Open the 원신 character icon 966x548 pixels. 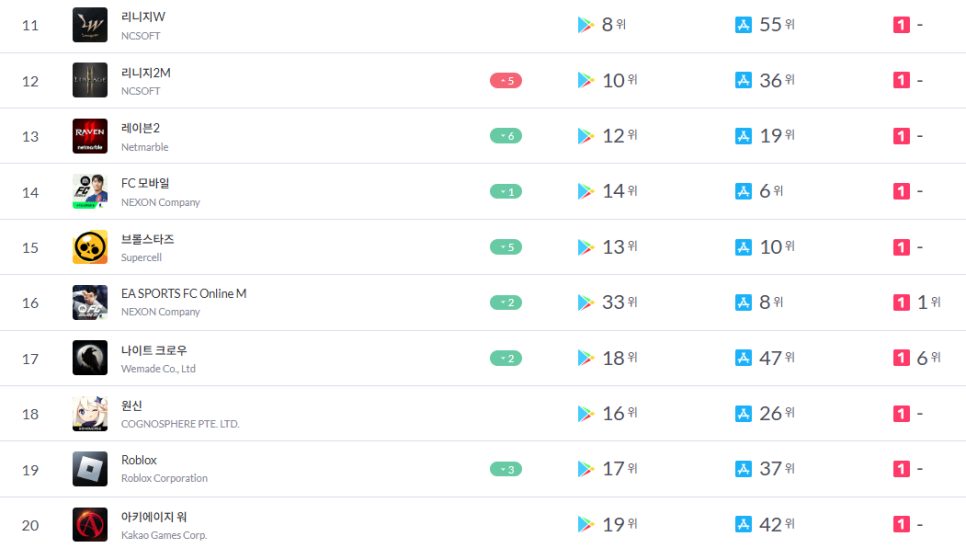tap(90, 414)
